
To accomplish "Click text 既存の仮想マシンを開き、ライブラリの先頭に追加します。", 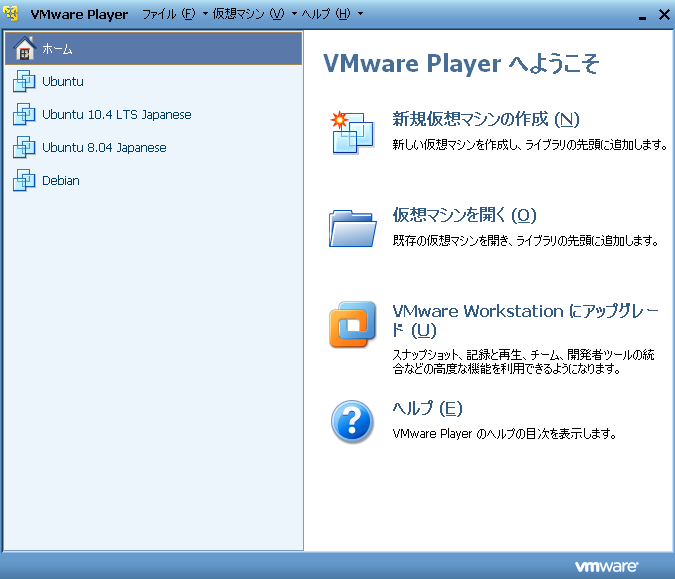I will coord(526,240).
